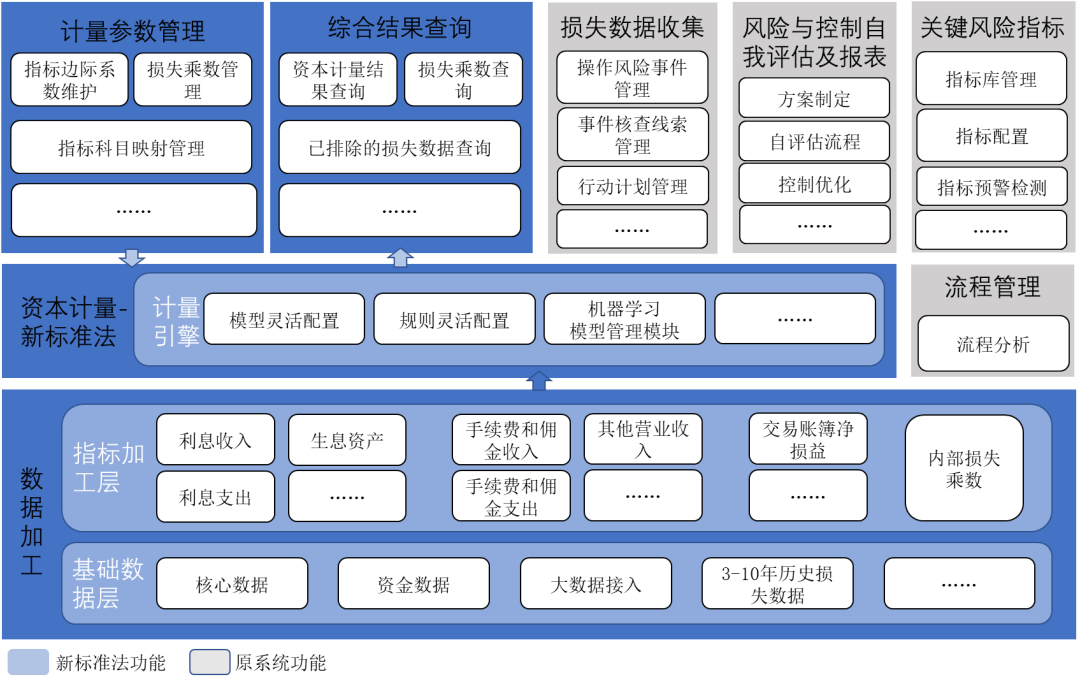Click the down arrow below 计量参数管理 panel

pos(131,258)
